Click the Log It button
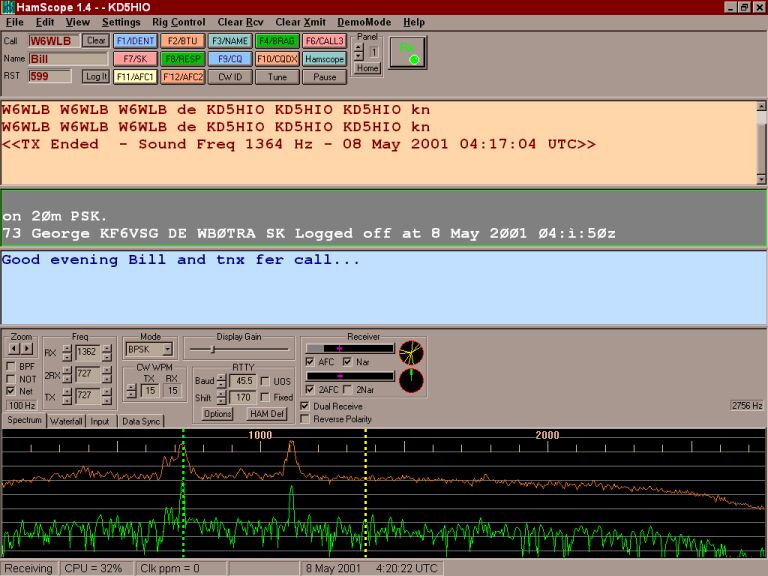Viewport: 768px width, 576px height. [x=96, y=76]
